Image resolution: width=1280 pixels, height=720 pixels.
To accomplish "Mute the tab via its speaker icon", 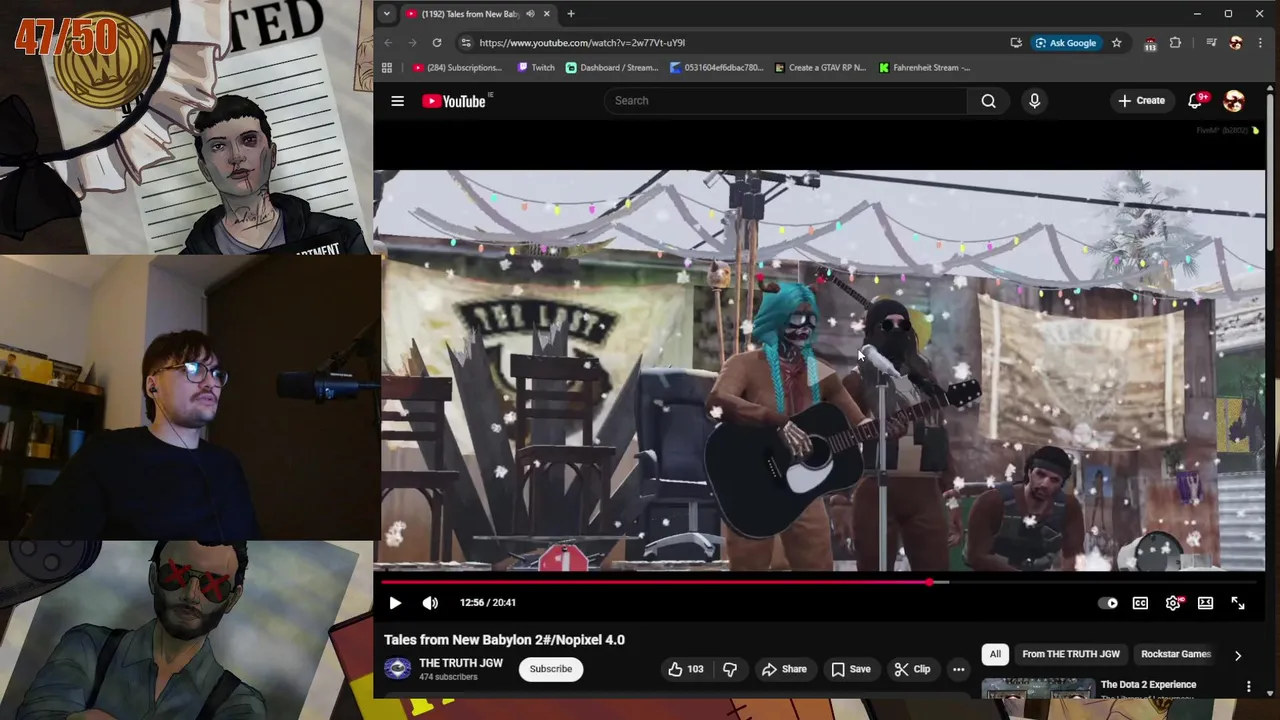I will (530, 14).
